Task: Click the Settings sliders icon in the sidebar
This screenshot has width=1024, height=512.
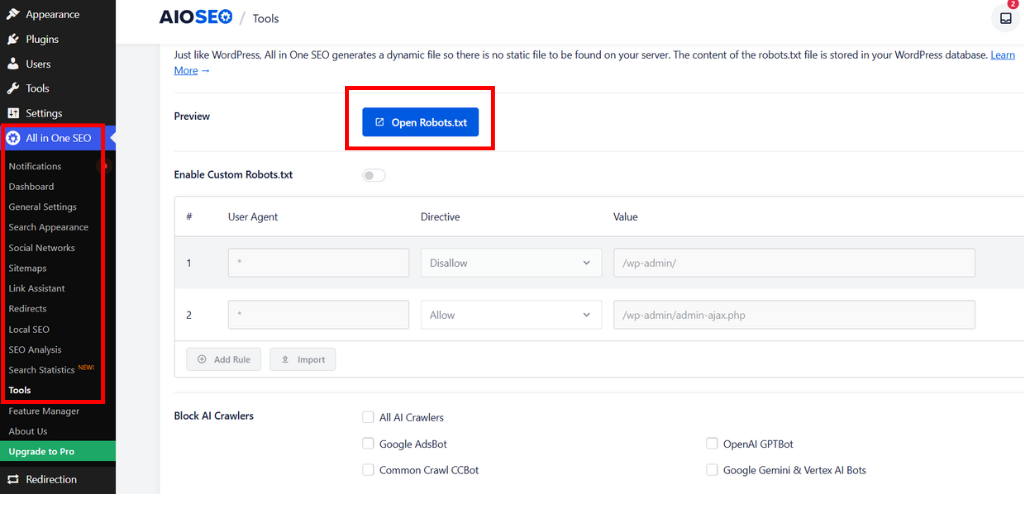Action: [x=12, y=113]
